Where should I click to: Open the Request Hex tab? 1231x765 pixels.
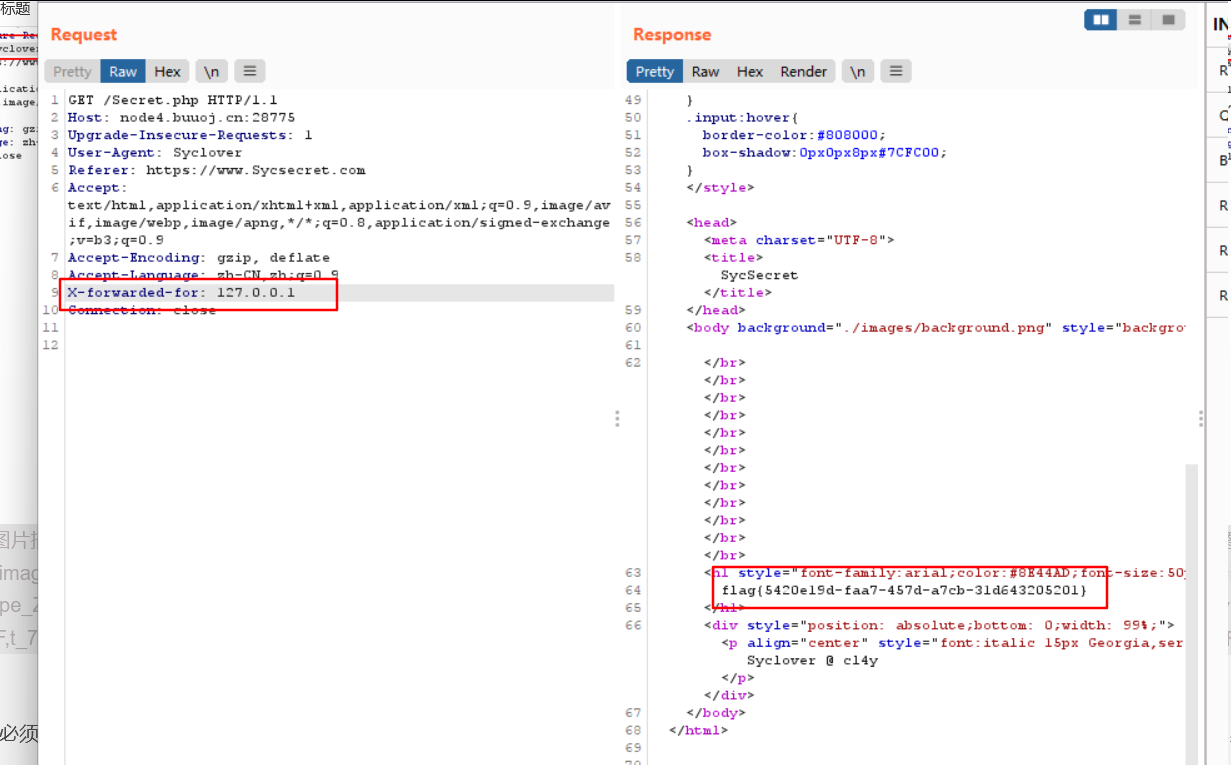tap(167, 71)
